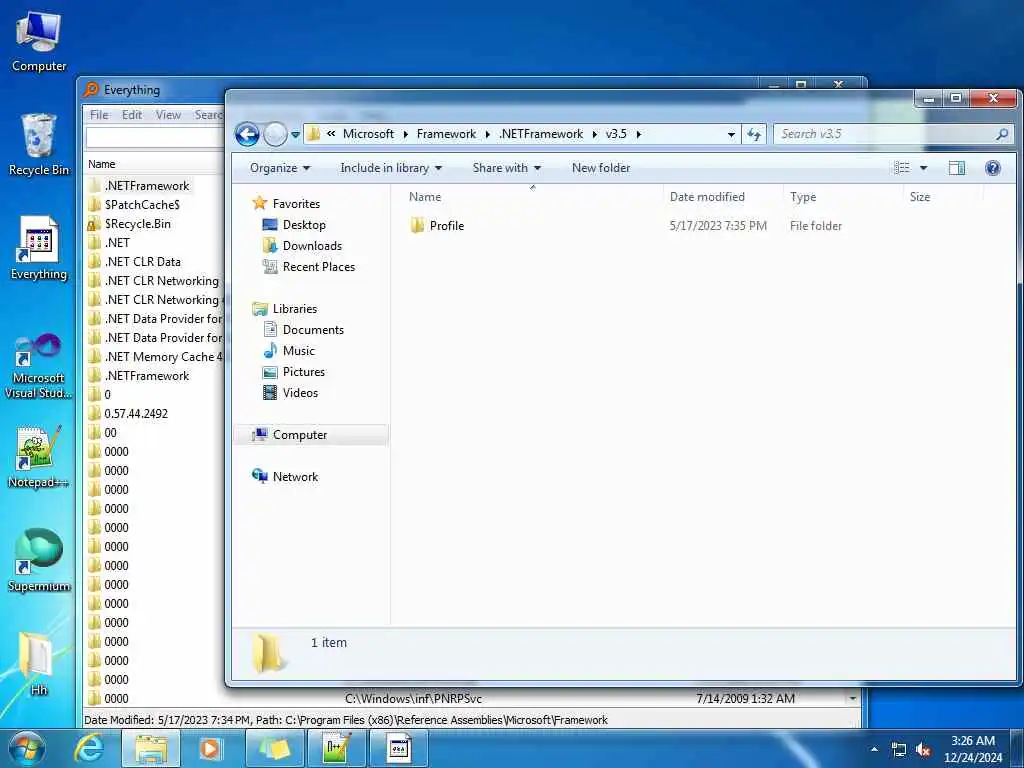
Task: Select Network in the navigation pane
Action: [x=295, y=477]
